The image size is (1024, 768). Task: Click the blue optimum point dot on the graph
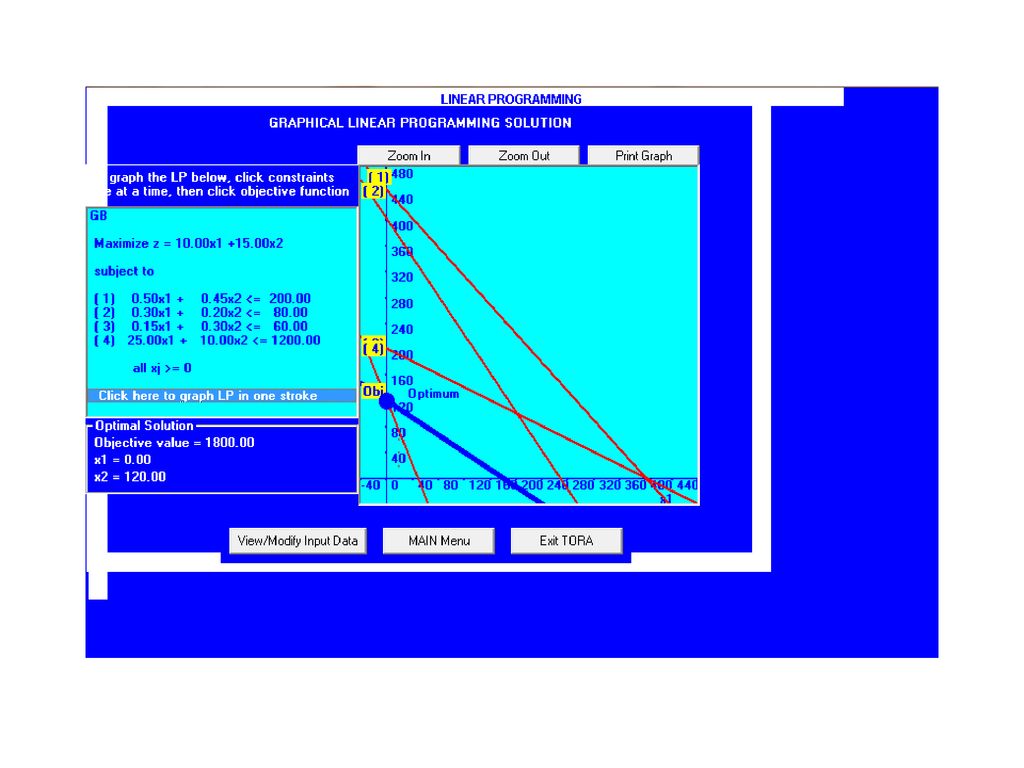pyautogui.click(x=387, y=401)
